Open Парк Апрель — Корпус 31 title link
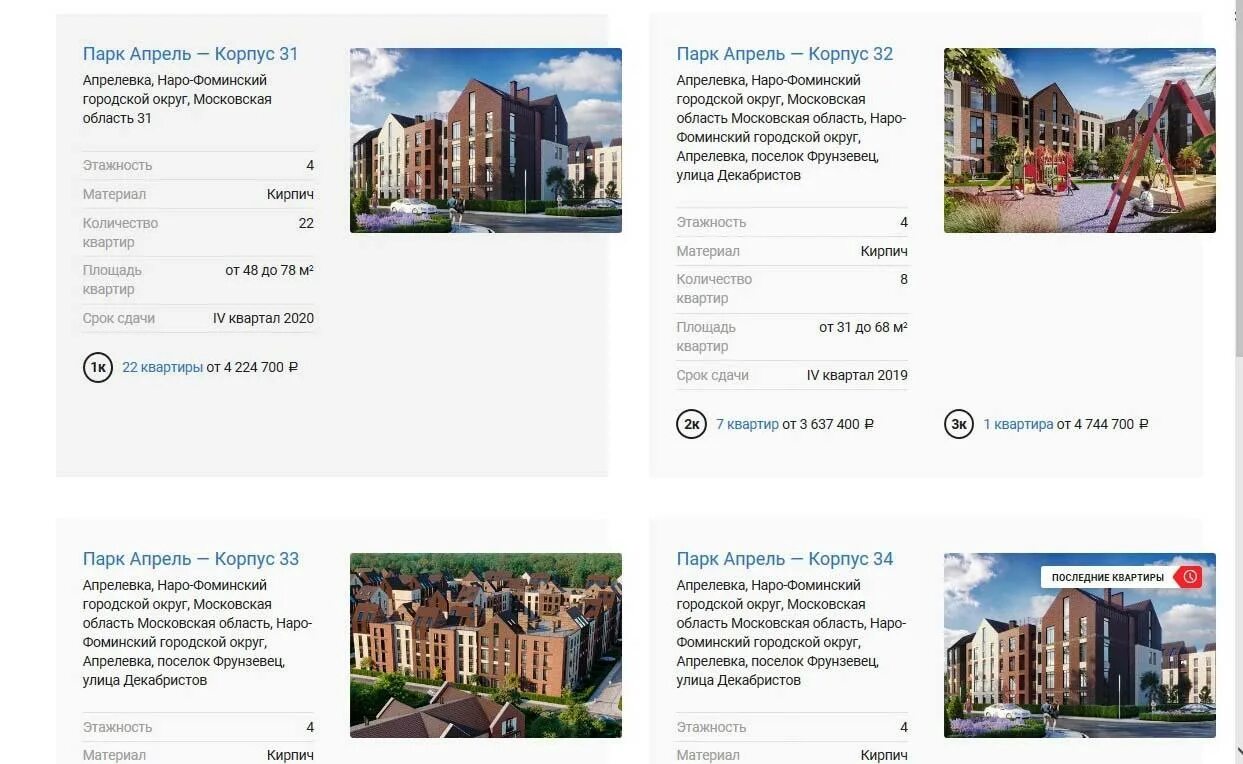This screenshot has height=764, width=1243. (191, 54)
